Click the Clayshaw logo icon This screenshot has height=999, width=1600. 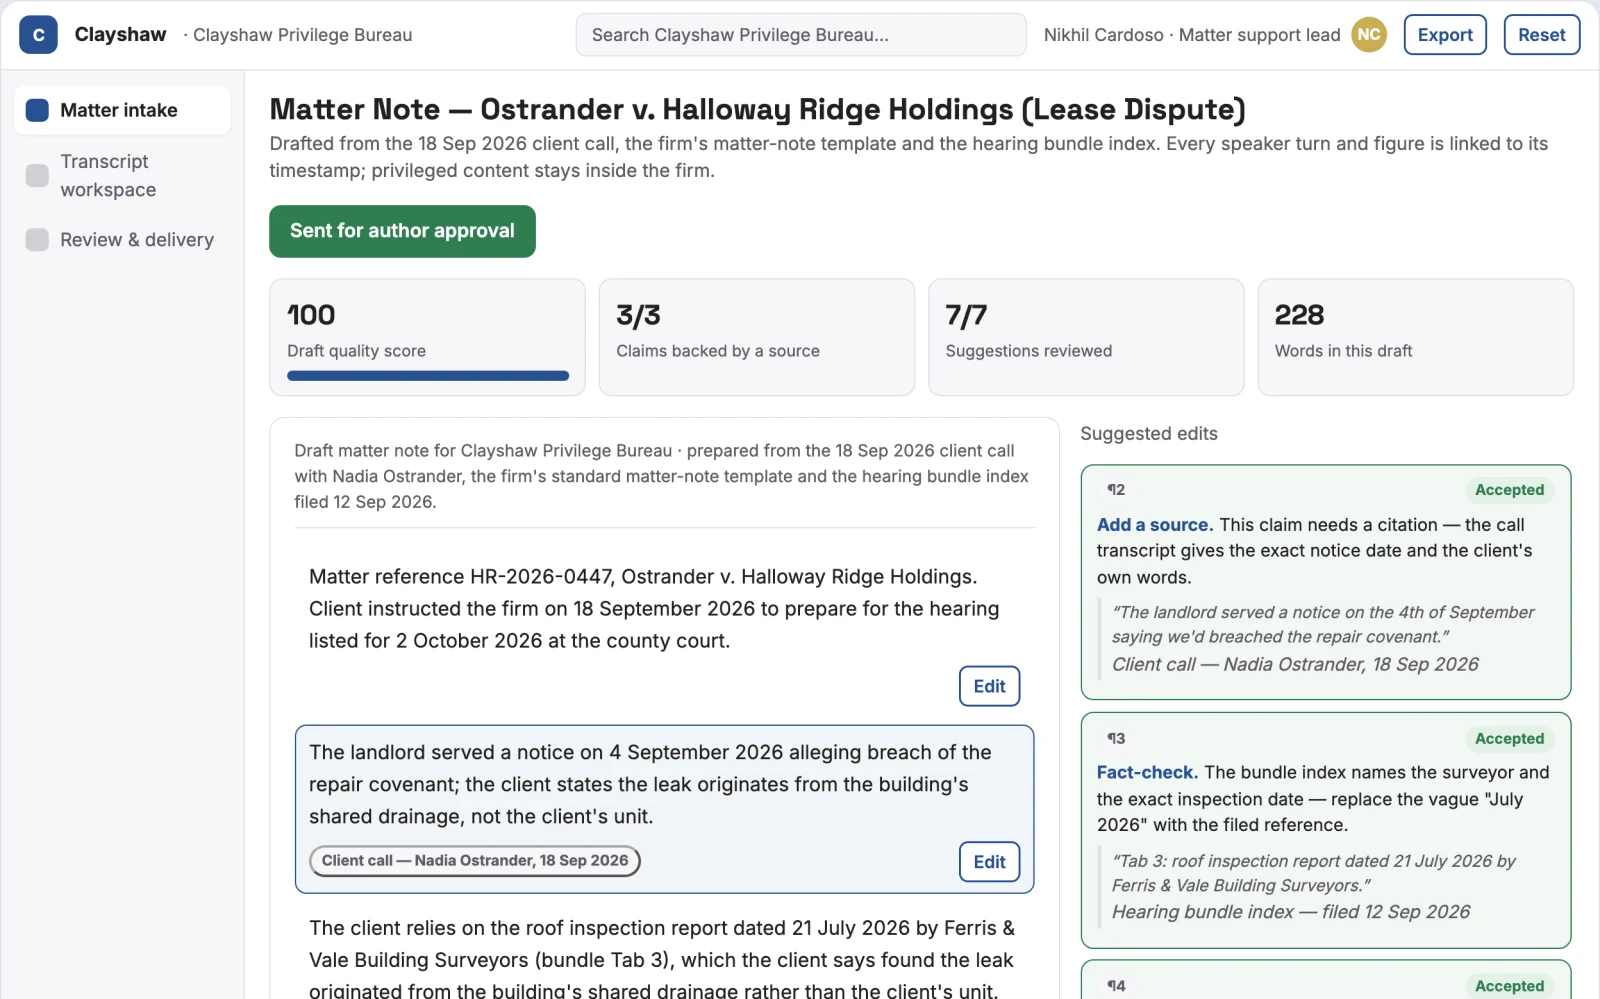point(38,35)
